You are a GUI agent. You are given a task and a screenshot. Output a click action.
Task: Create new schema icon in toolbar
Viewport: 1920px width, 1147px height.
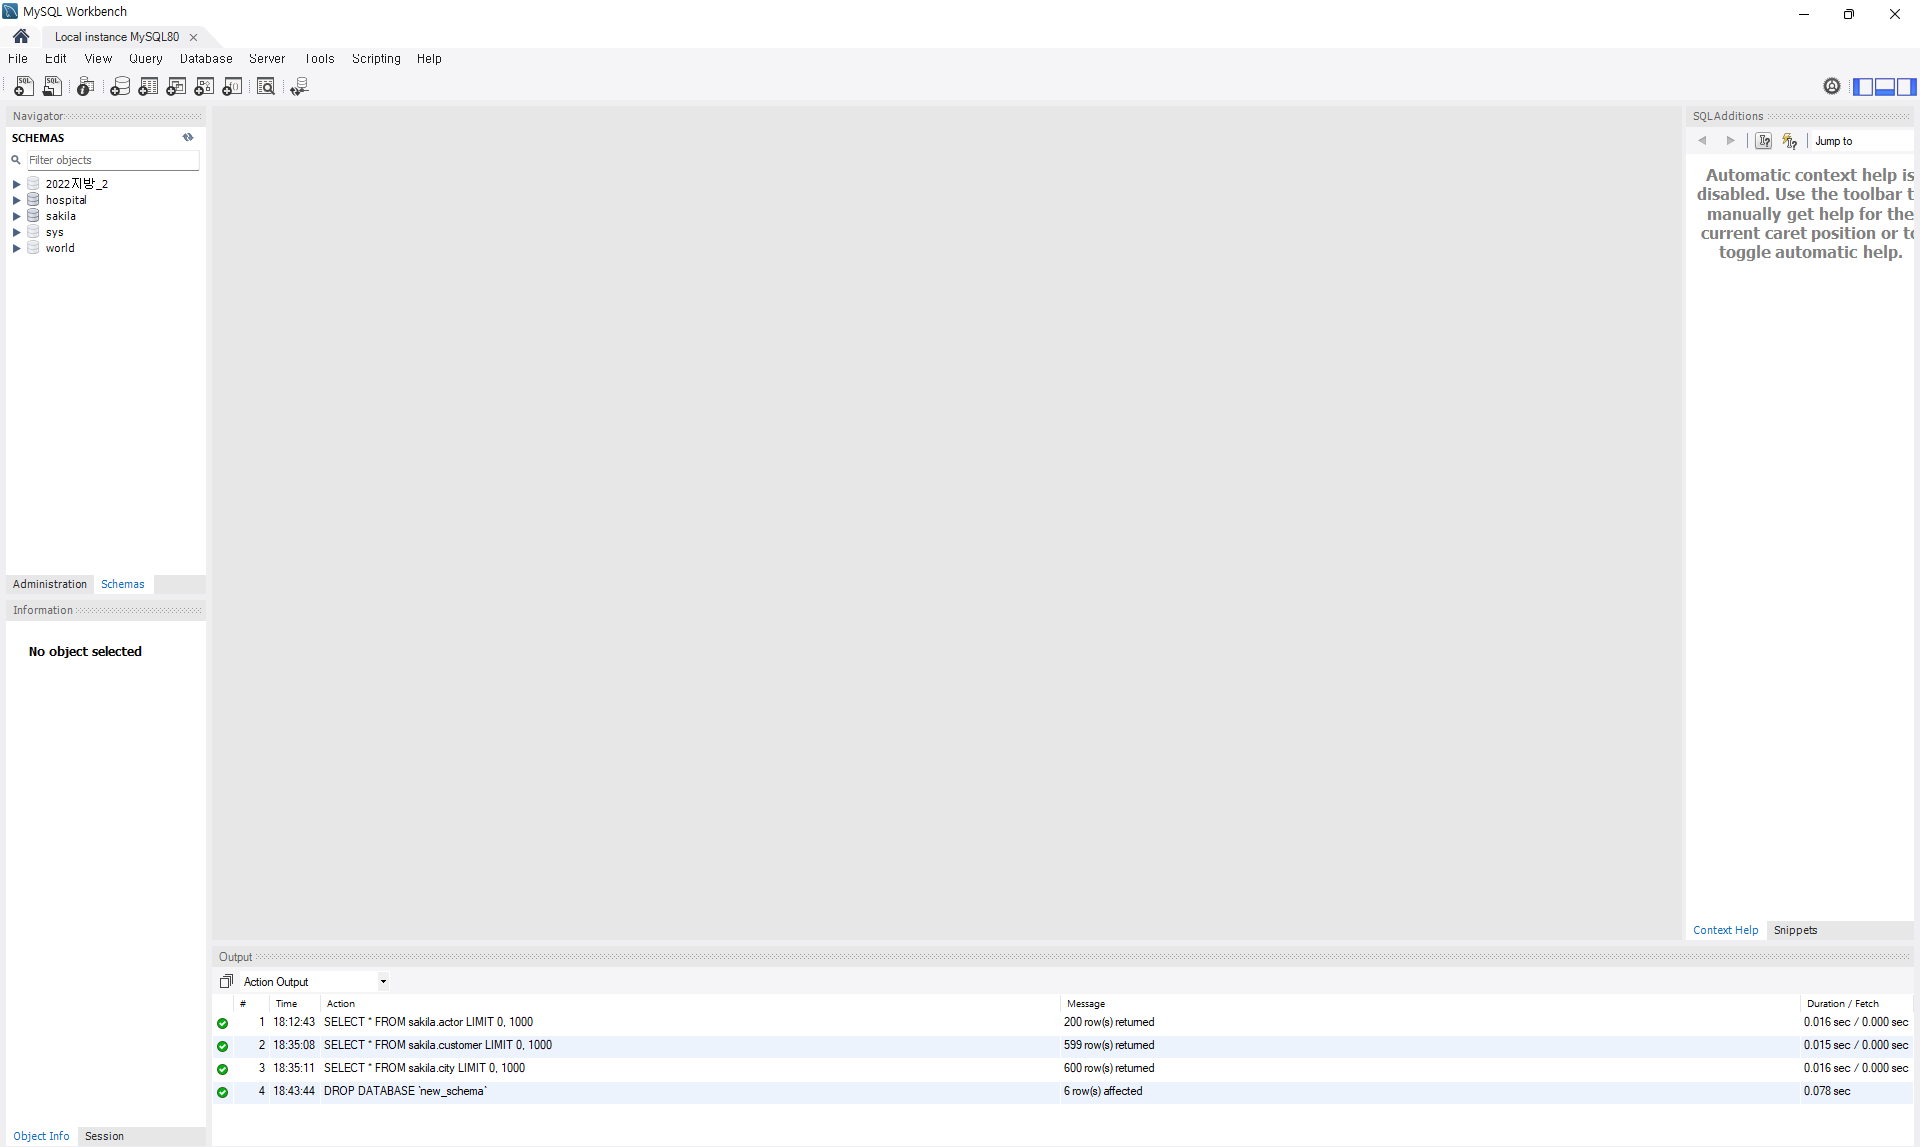click(x=120, y=87)
